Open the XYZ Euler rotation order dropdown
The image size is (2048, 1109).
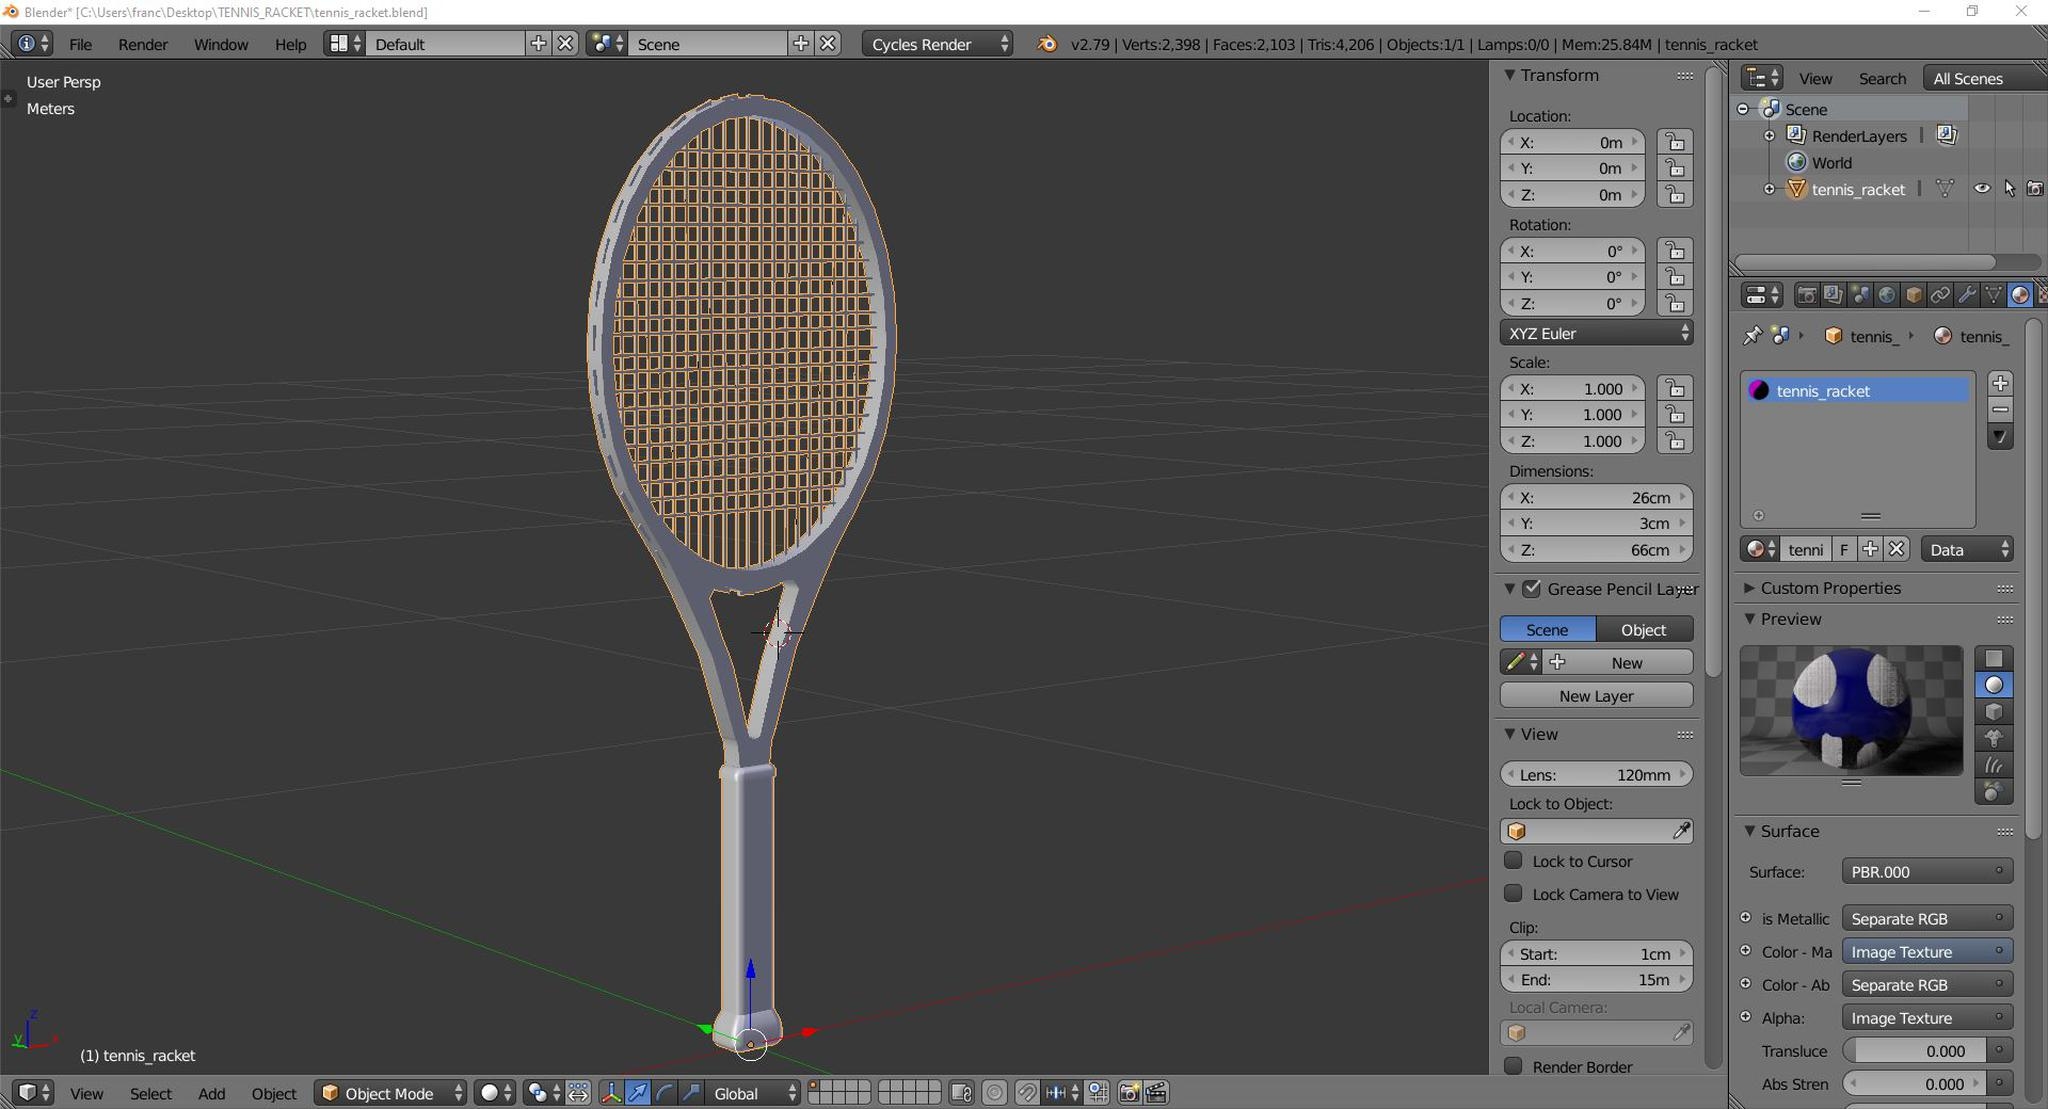pos(1596,333)
